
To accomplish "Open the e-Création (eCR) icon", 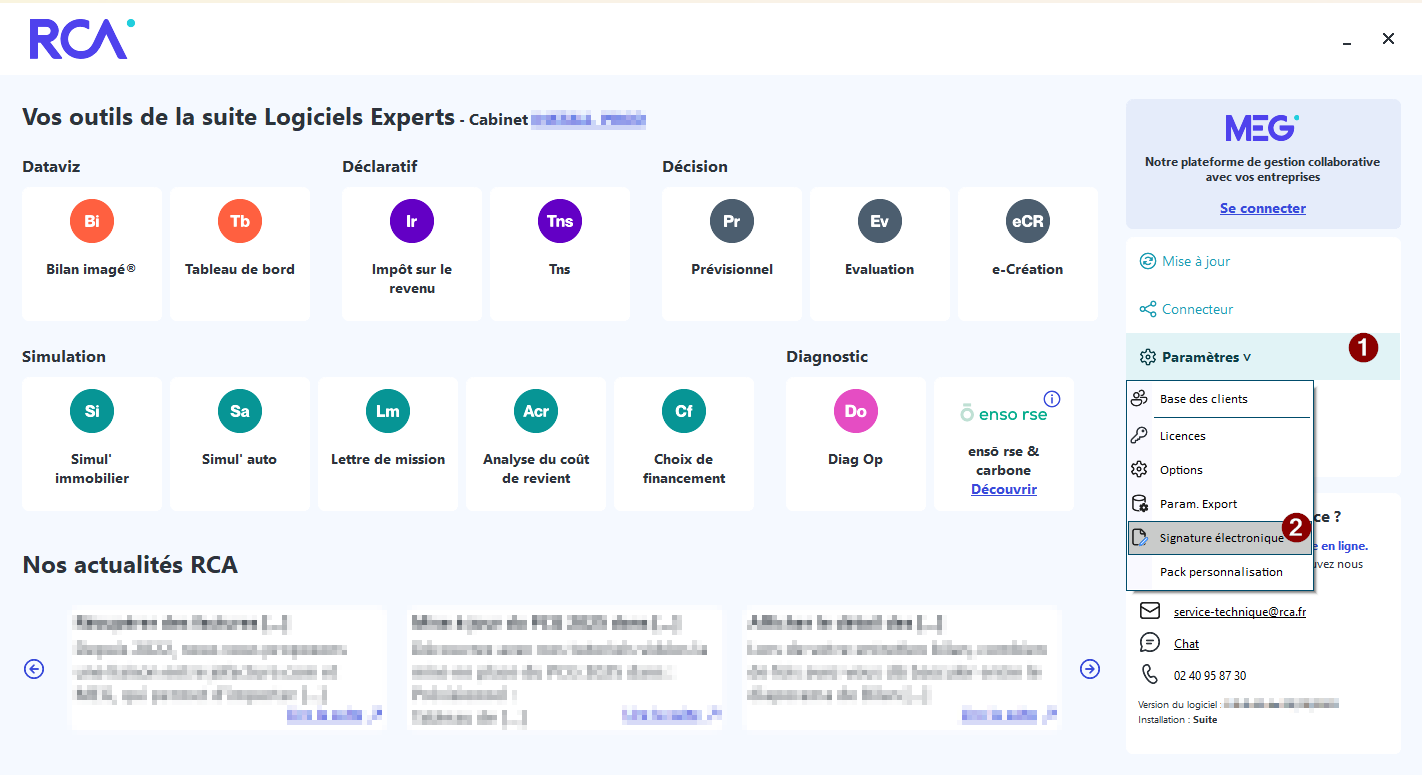I will click(x=1028, y=221).
